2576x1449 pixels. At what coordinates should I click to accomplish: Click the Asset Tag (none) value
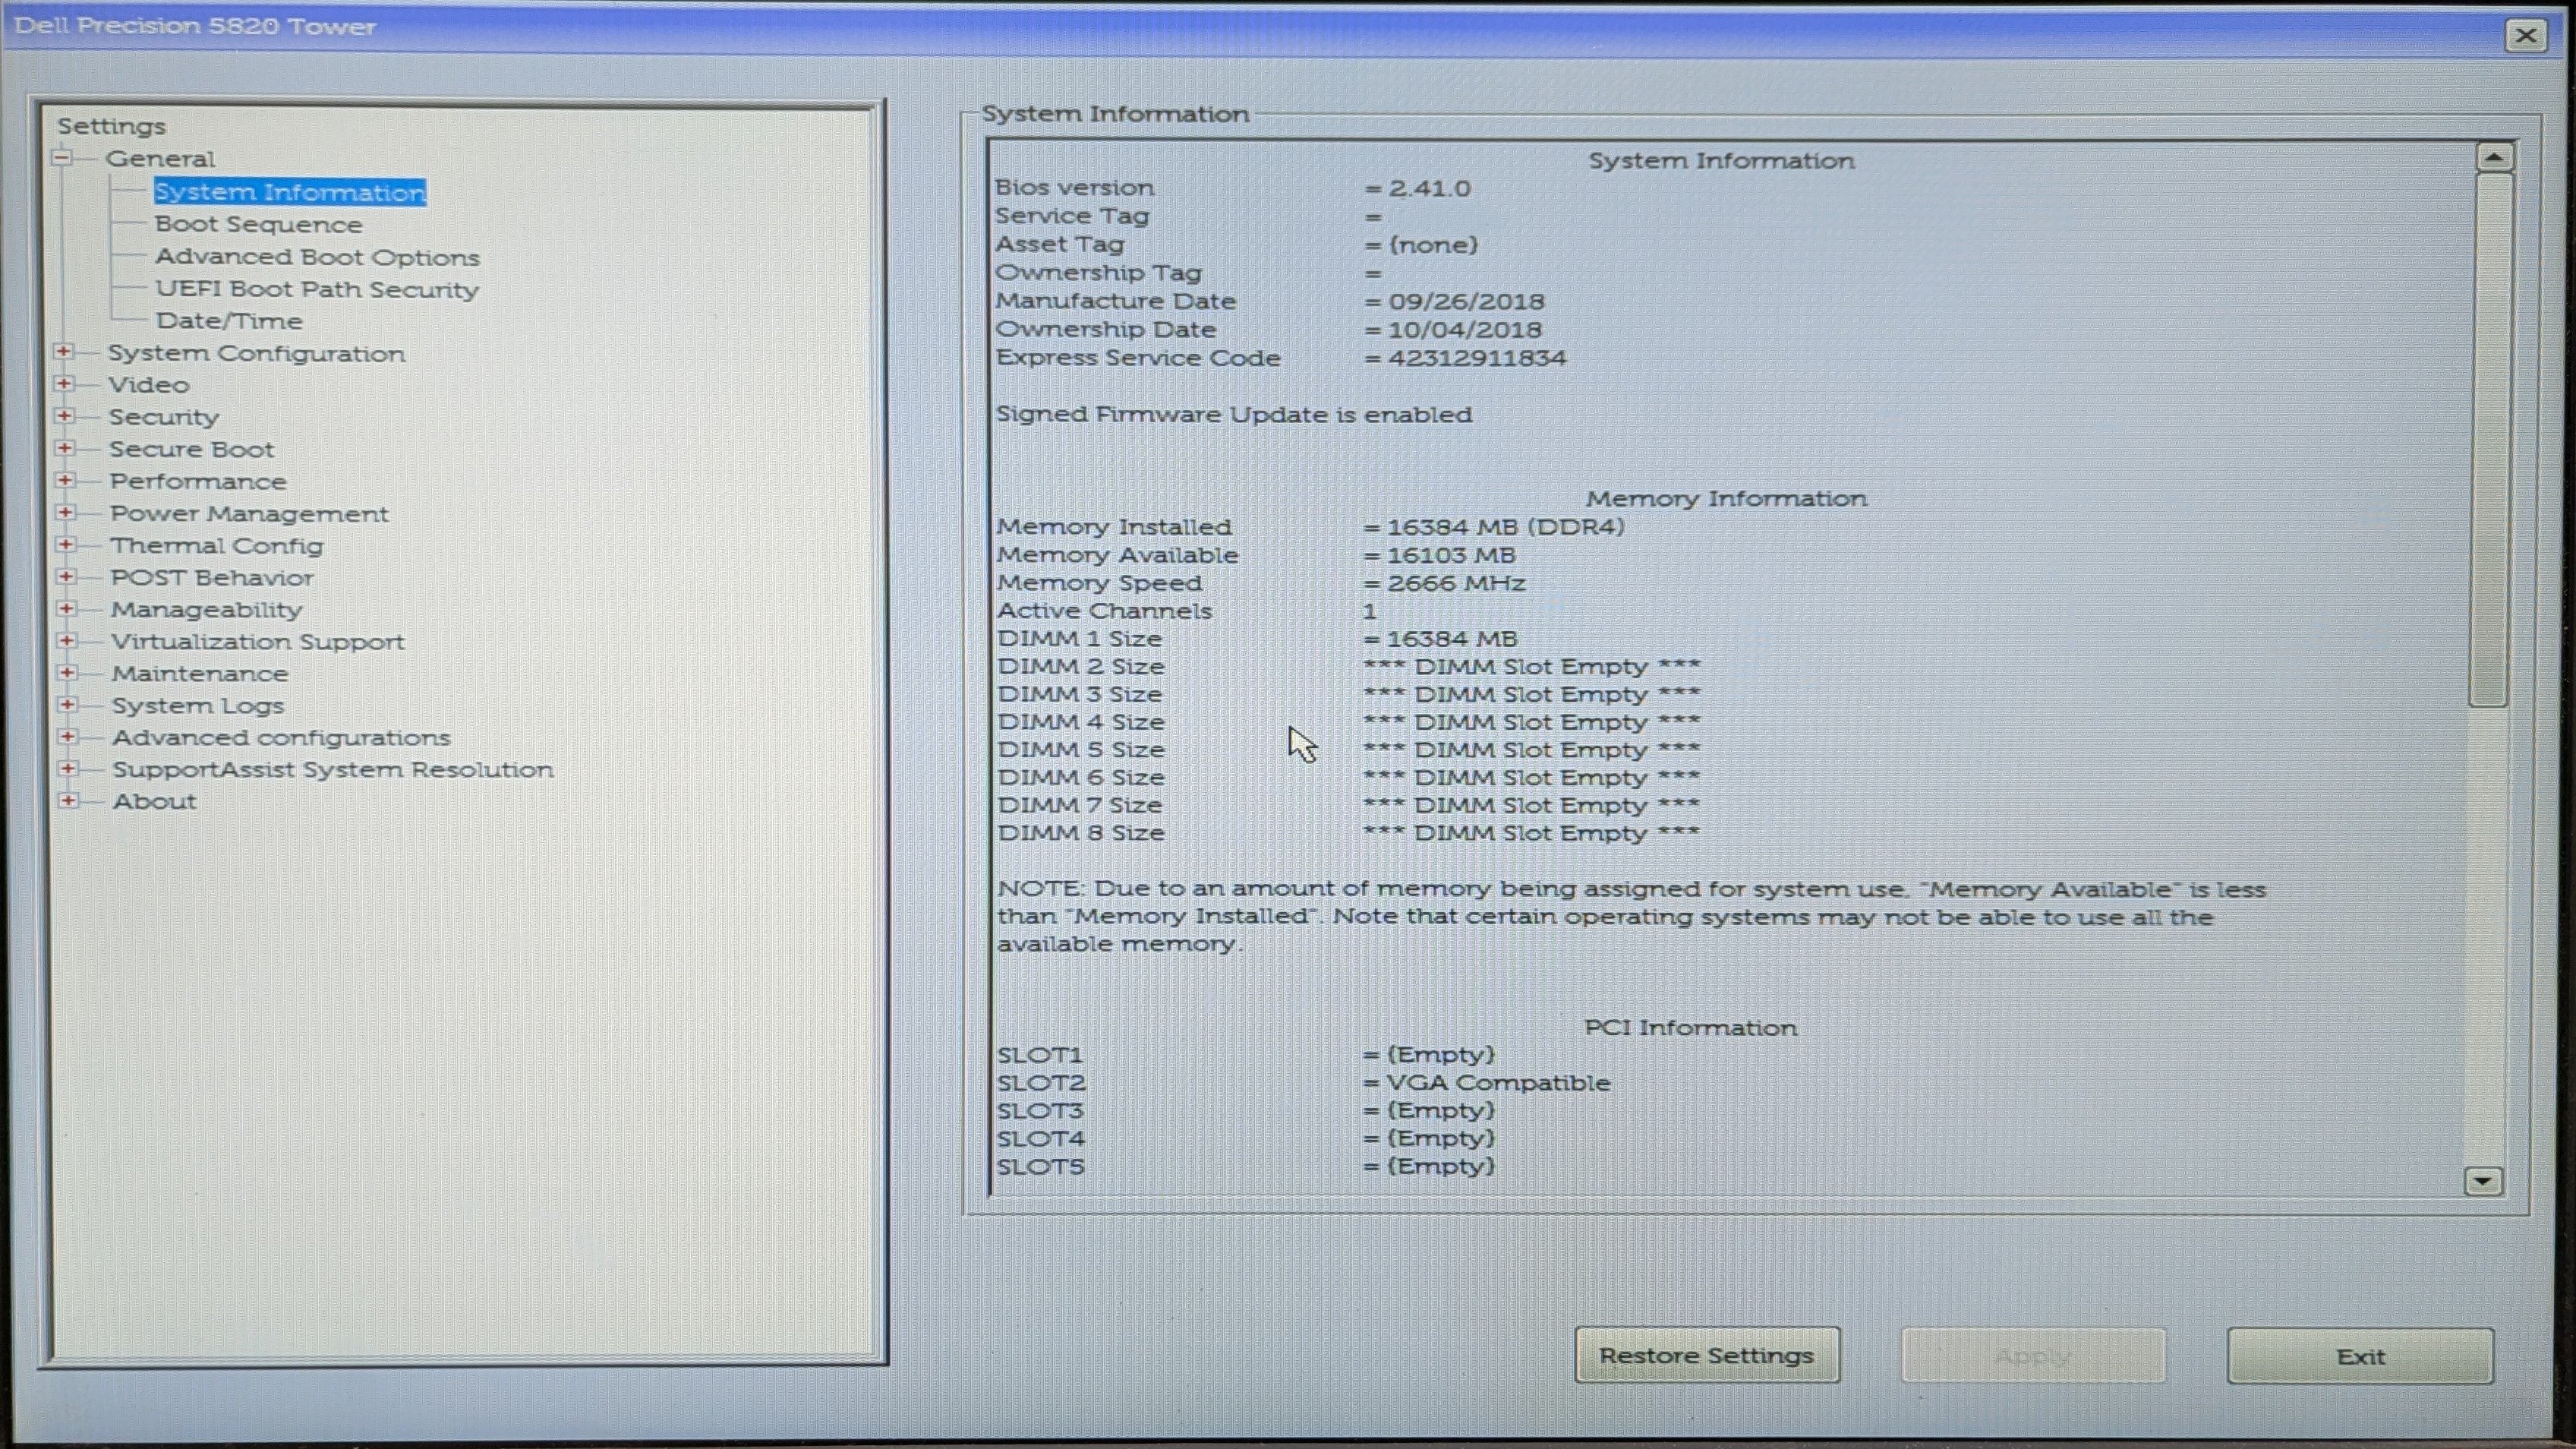[1433, 244]
